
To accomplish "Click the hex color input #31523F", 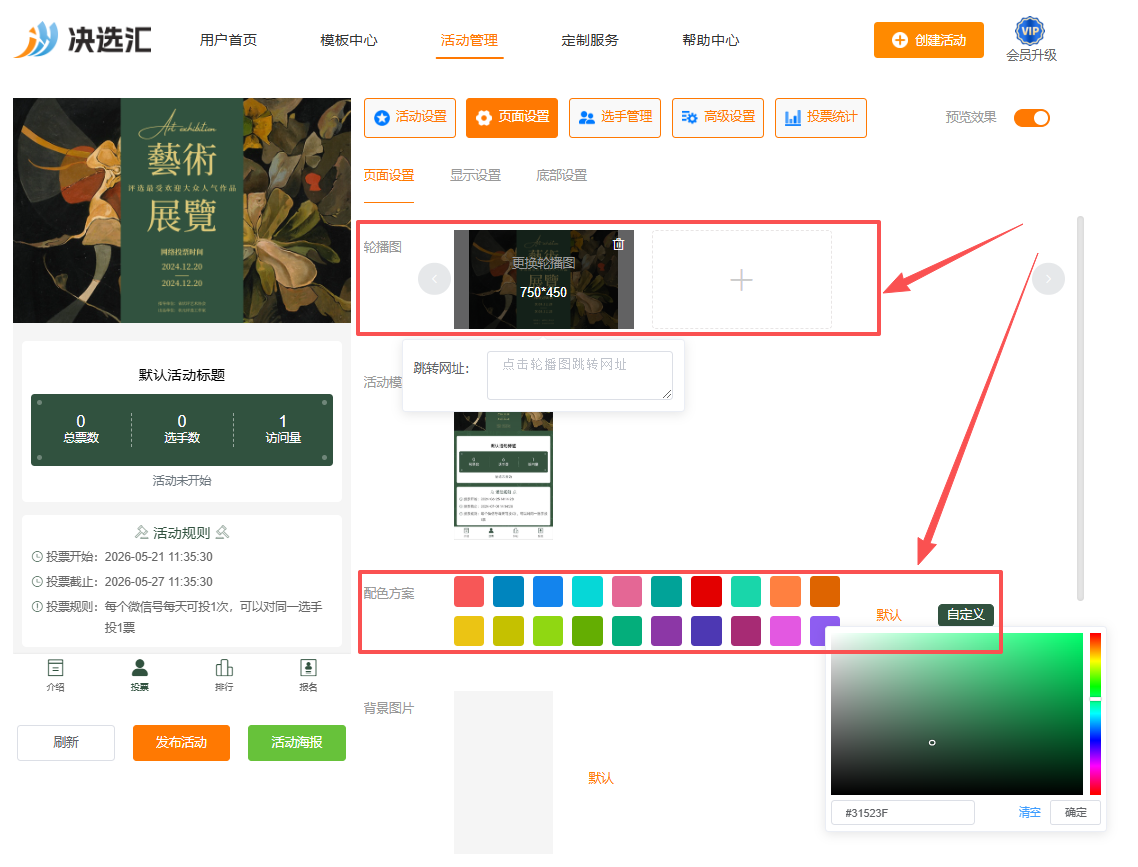I will click(x=903, y=813).
